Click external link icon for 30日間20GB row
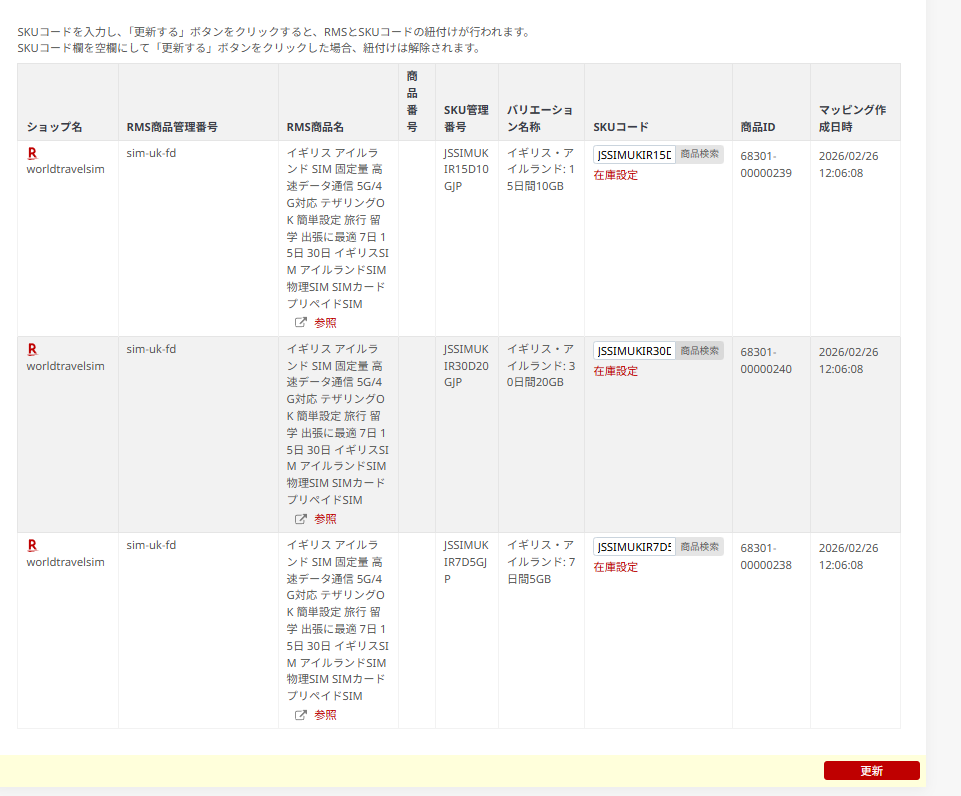961x796 pixels. click(300, 519)
